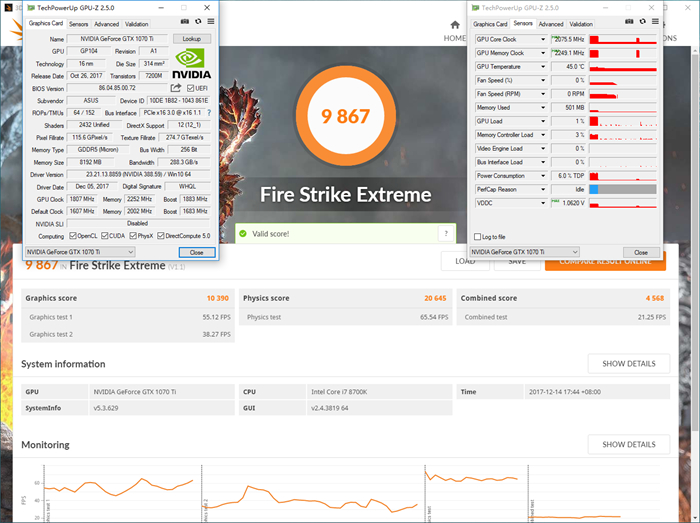The image size is (700, 523).
Task: Click the Bus Interface question mark icon
Action: [208, 113]
